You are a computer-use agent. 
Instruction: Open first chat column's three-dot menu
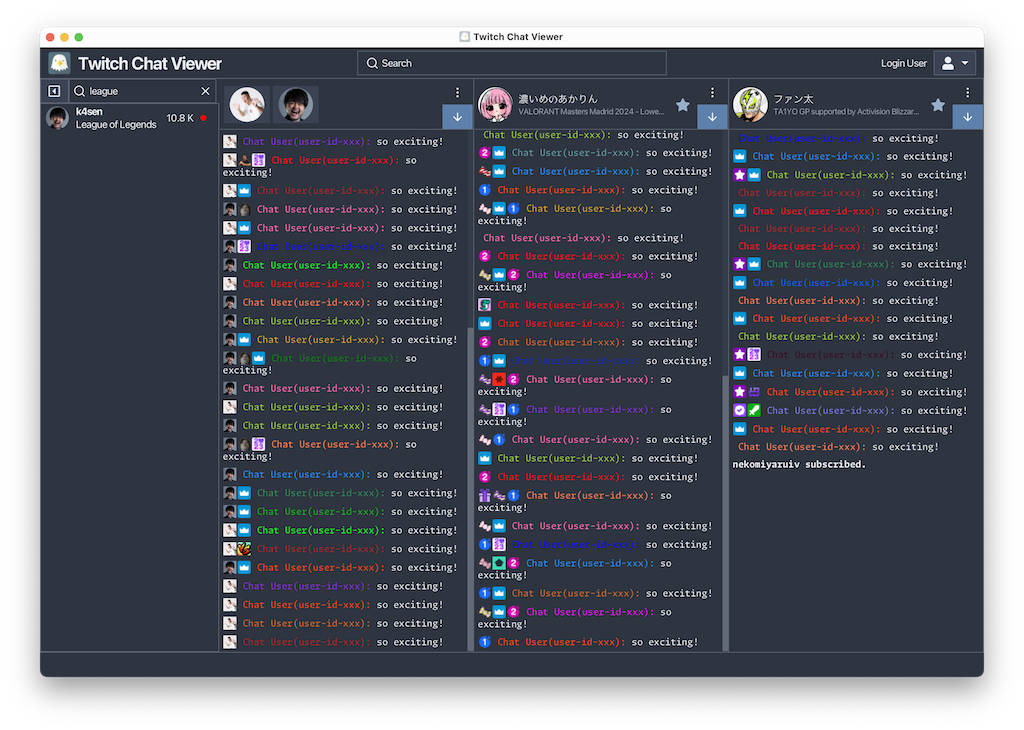[457, 92]
